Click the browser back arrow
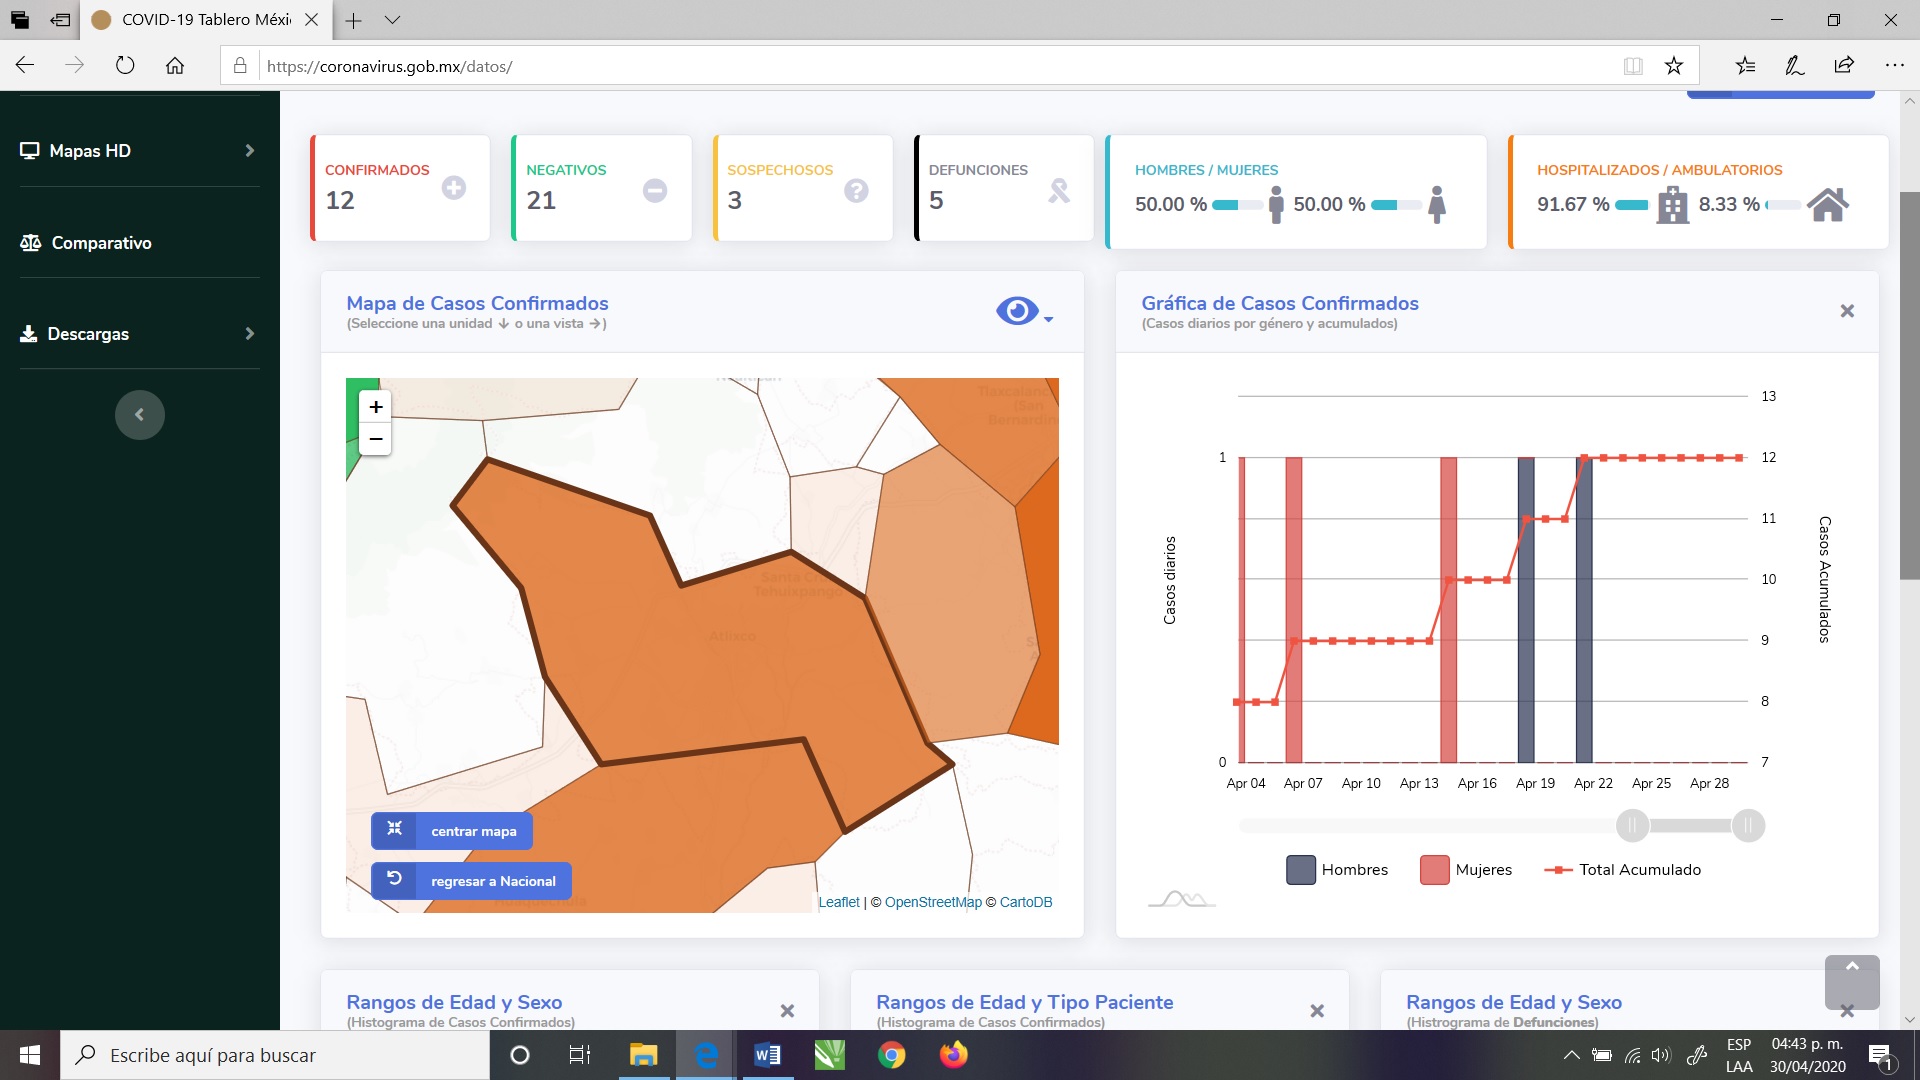 pos(25,66)
